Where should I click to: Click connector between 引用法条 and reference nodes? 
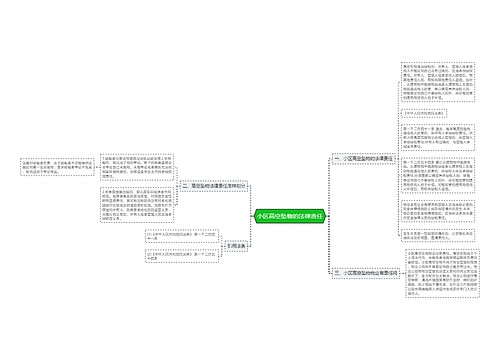coord(222,246)
